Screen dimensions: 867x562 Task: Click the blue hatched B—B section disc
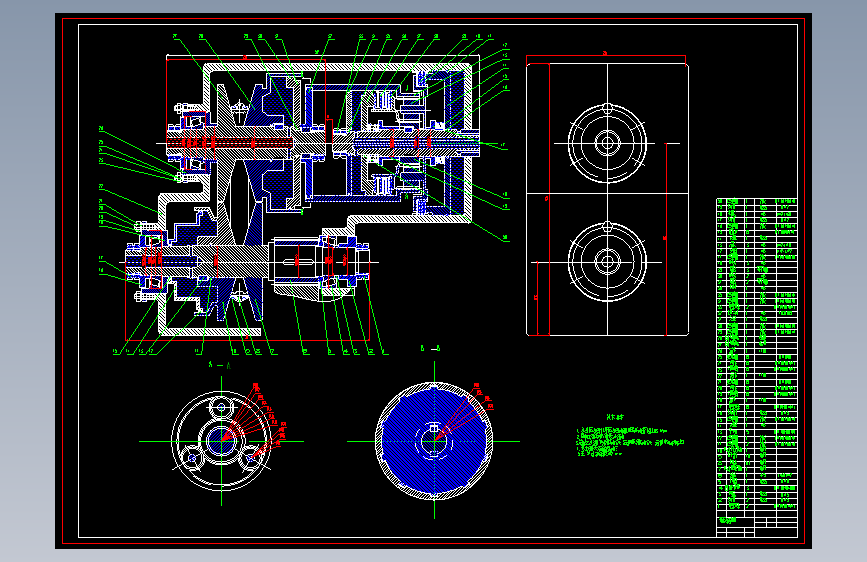(x=434, y=441)
